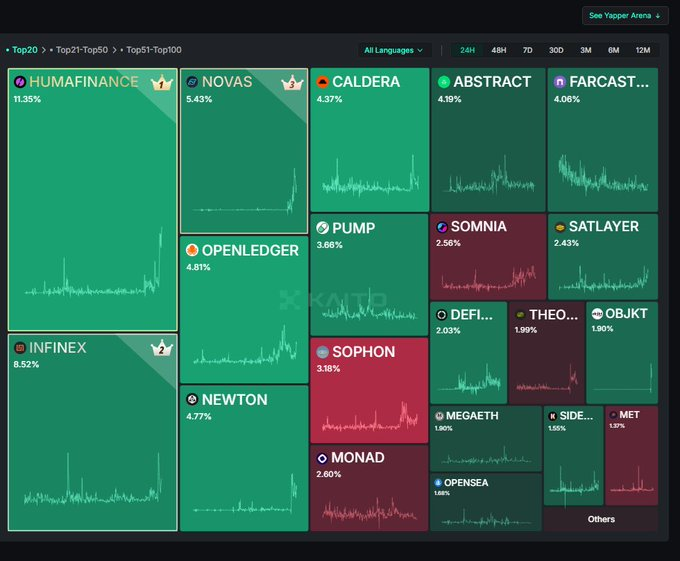Viewport: 680px width, 561px height.
Task: Go to the Top51-Top100 range
Action: click(154, 50)
